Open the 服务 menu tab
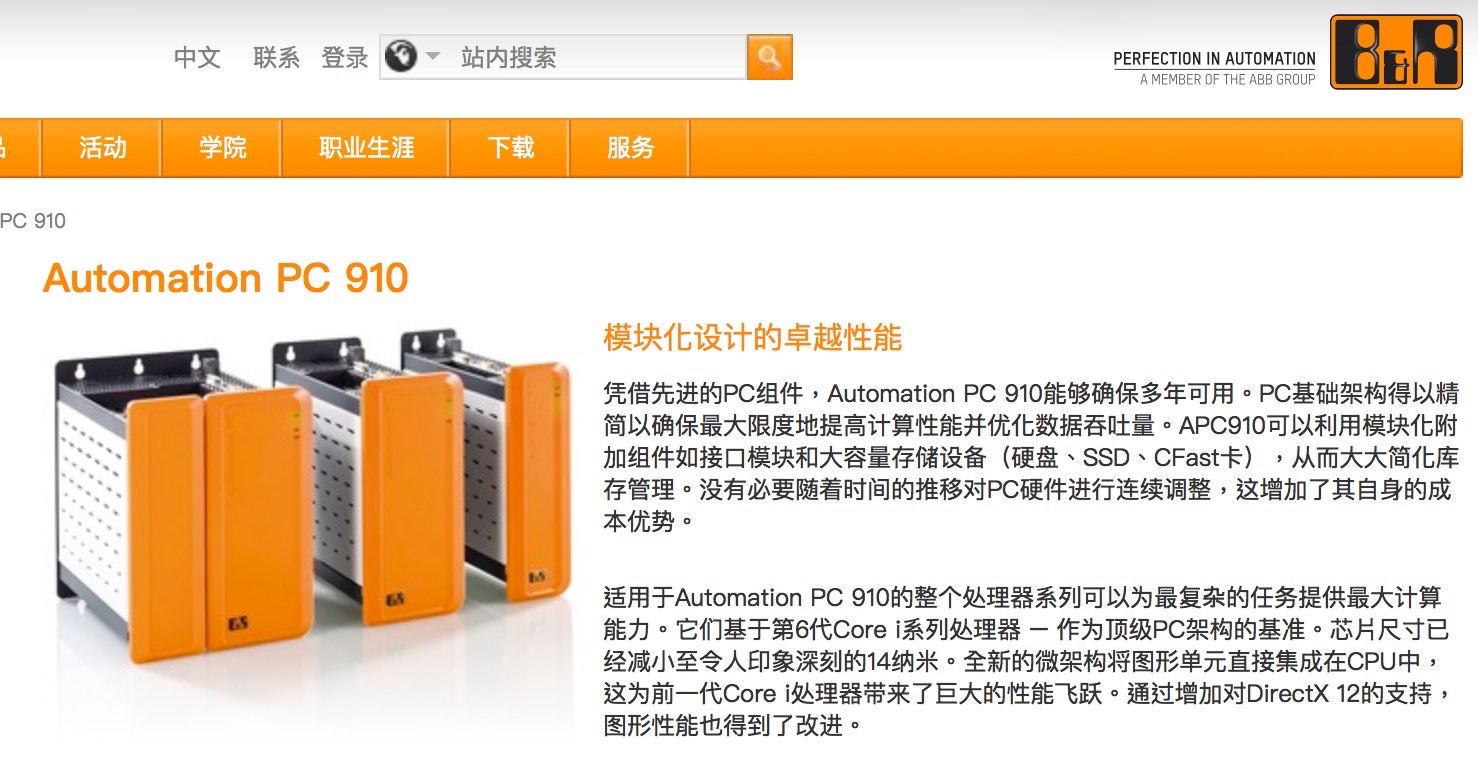1478x770 pixels. (x=630, y=148)
